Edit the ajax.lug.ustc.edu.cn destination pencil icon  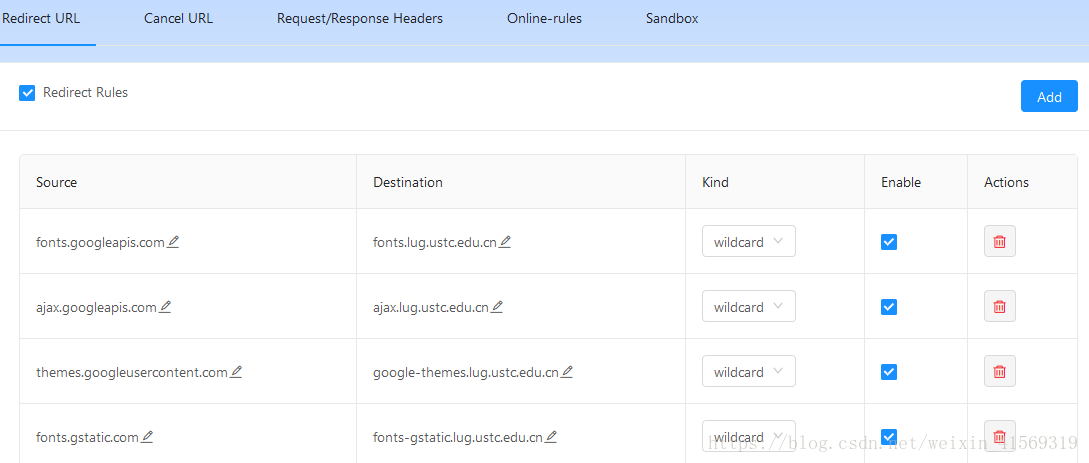point(497,307)
